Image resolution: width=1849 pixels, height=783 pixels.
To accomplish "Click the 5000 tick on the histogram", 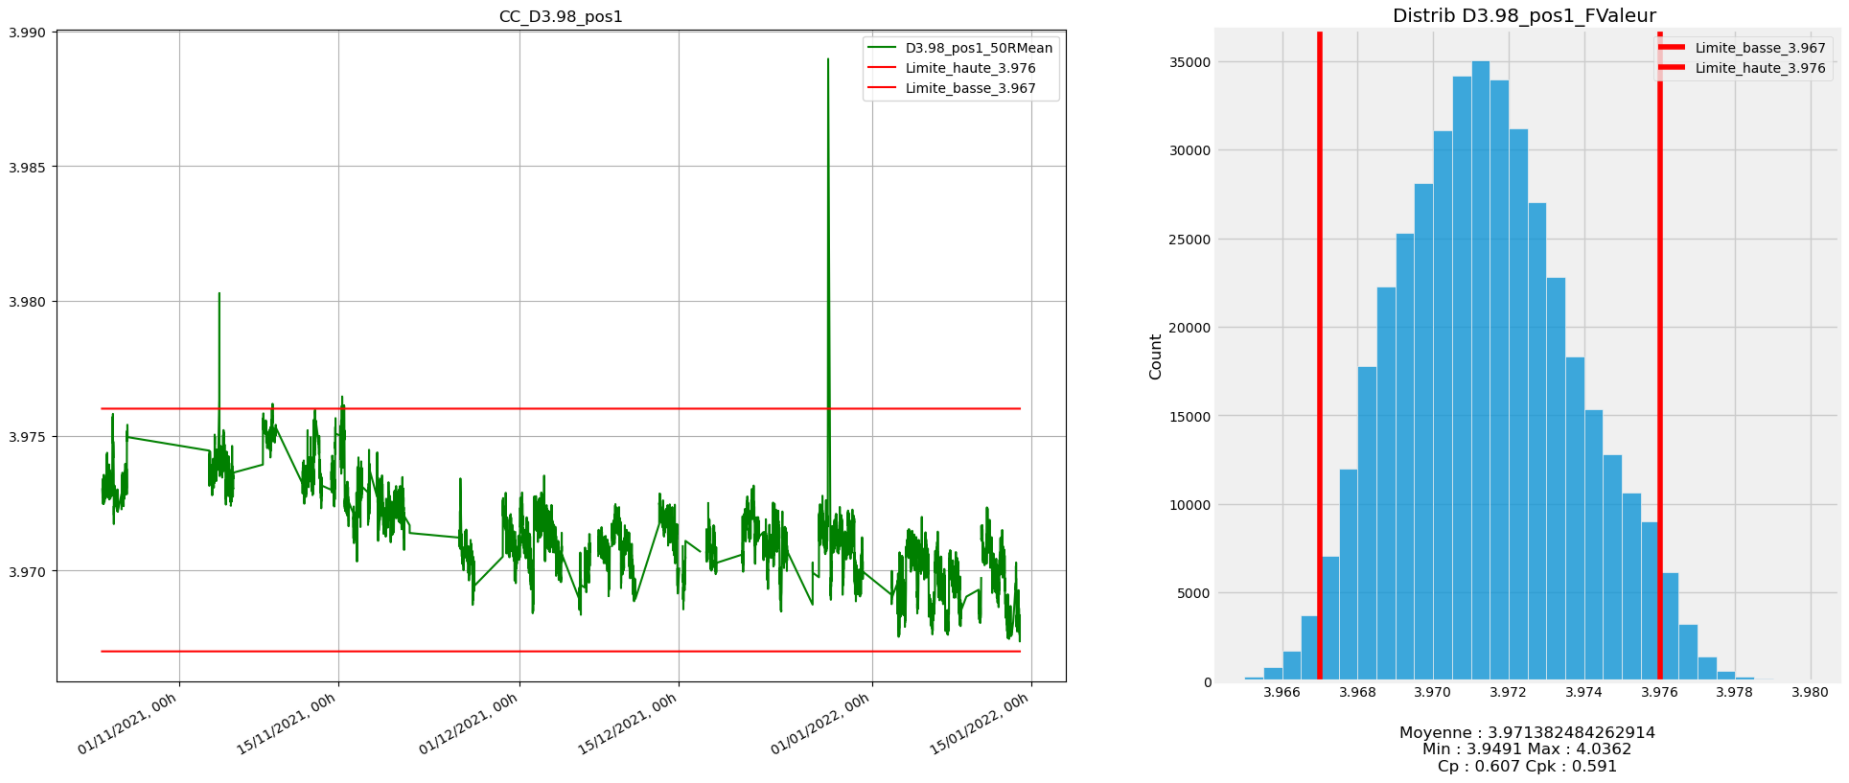I will pos(1194,594).
